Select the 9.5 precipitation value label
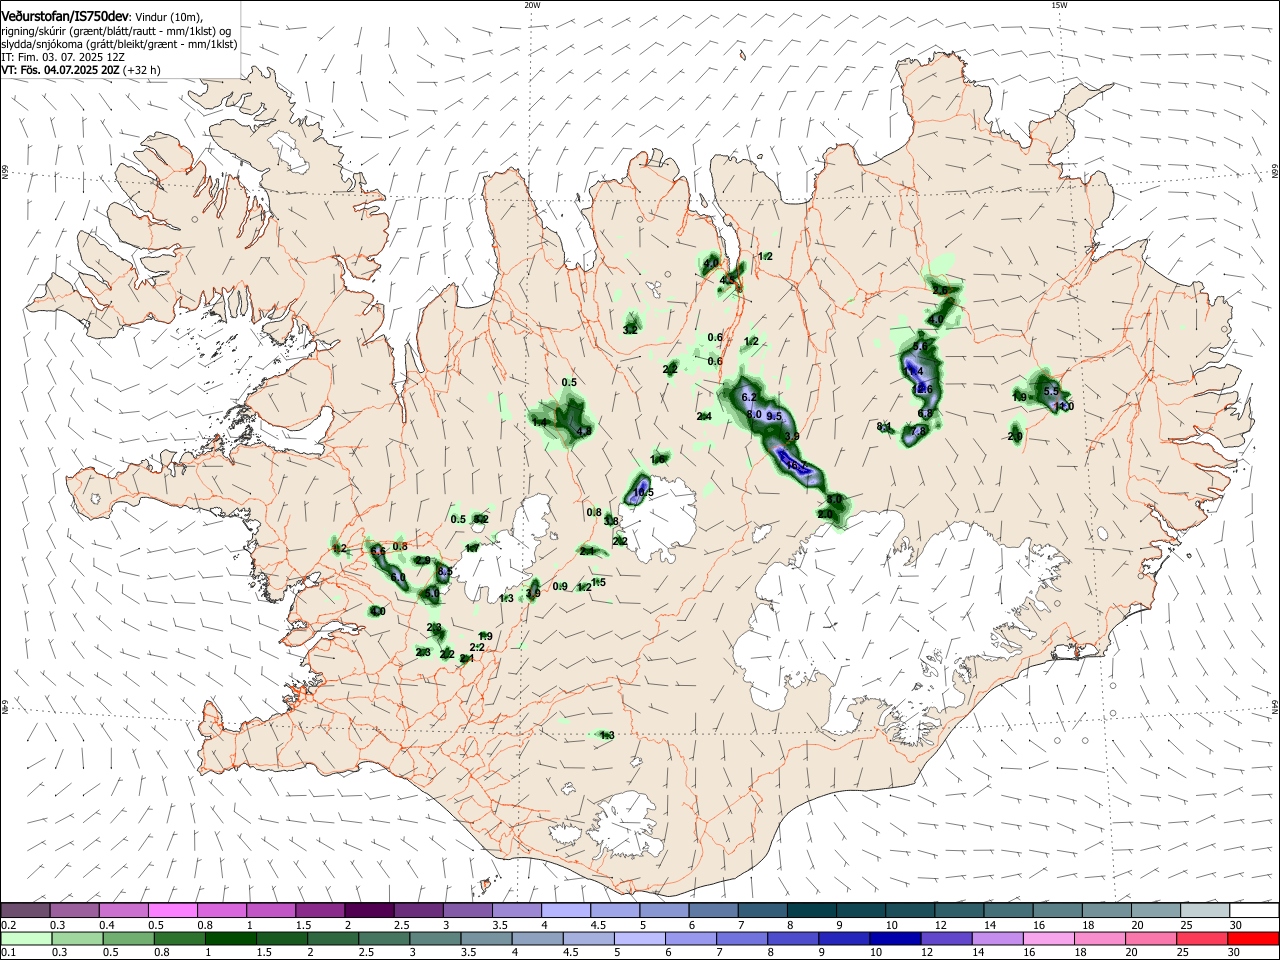Image resolution: width=1280 pixels, height=960 pixels. point(774,416)
